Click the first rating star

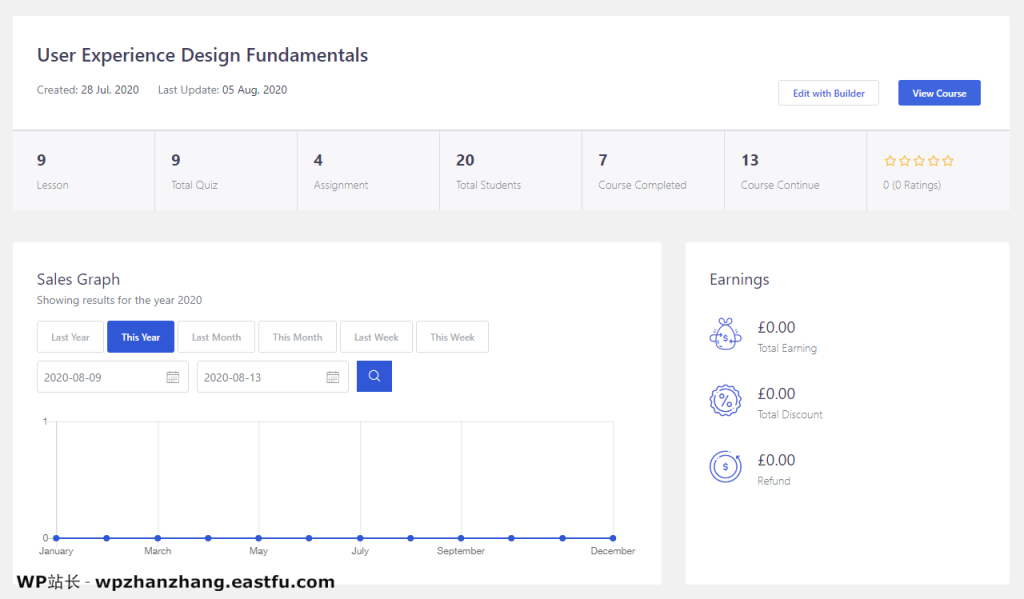[x=890, y=161]
